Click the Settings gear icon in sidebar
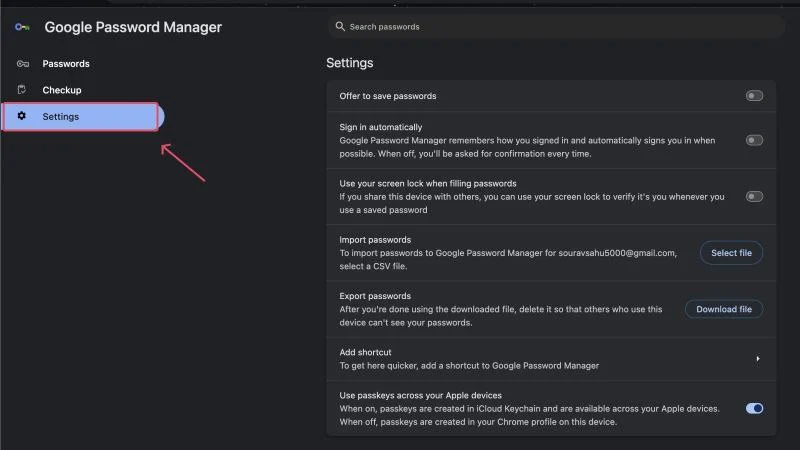This screenshot has width=800, height=450. click(x=21, y=116)
